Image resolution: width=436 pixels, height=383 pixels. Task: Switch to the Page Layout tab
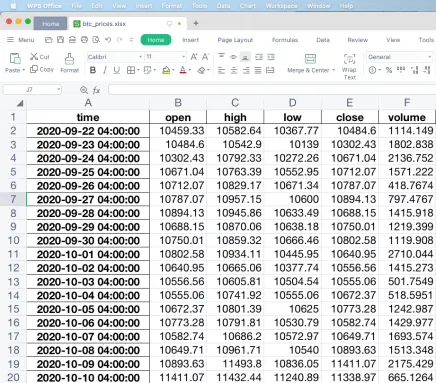click(x=235, y=40)
